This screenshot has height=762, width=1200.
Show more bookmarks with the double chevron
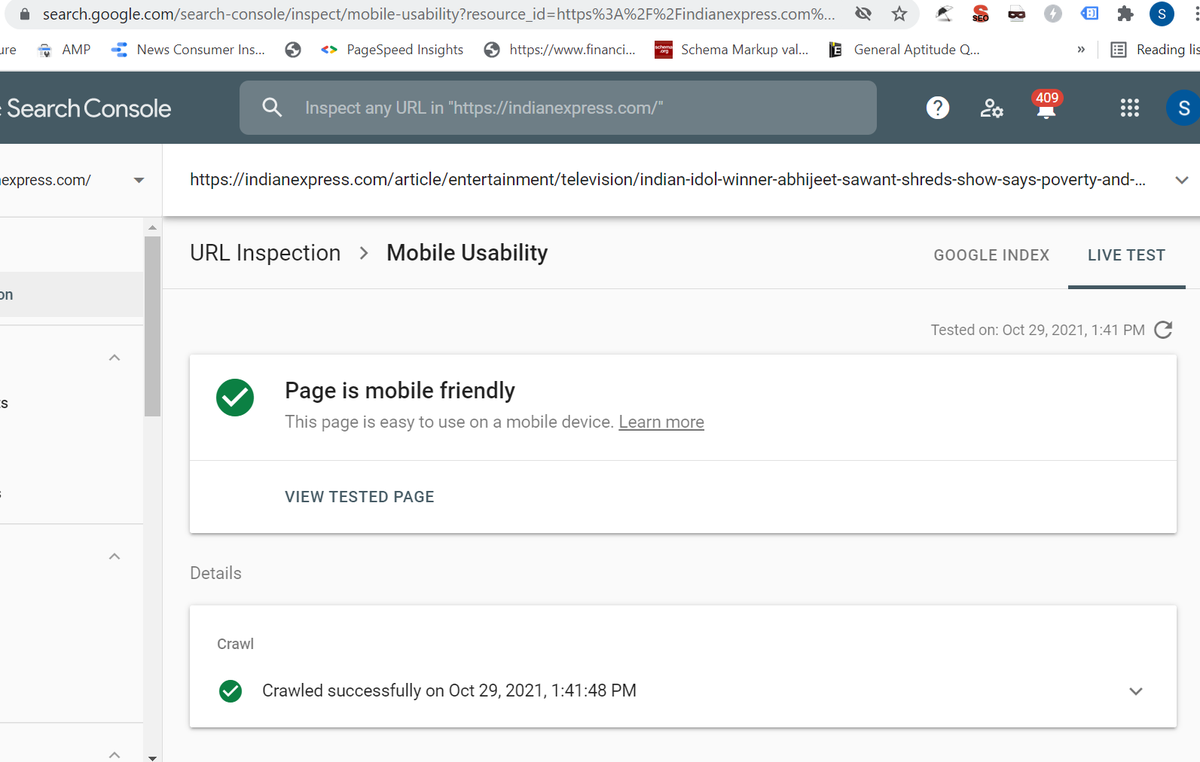click(x=1081, y=50)
